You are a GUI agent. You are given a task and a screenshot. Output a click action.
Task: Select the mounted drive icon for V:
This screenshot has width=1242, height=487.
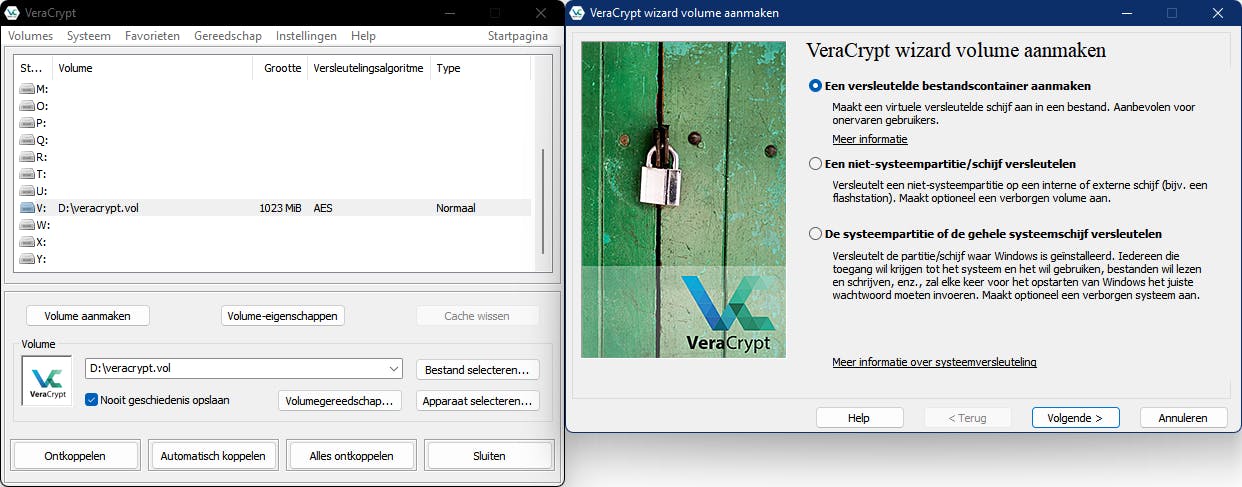click(x=27, y=208)
